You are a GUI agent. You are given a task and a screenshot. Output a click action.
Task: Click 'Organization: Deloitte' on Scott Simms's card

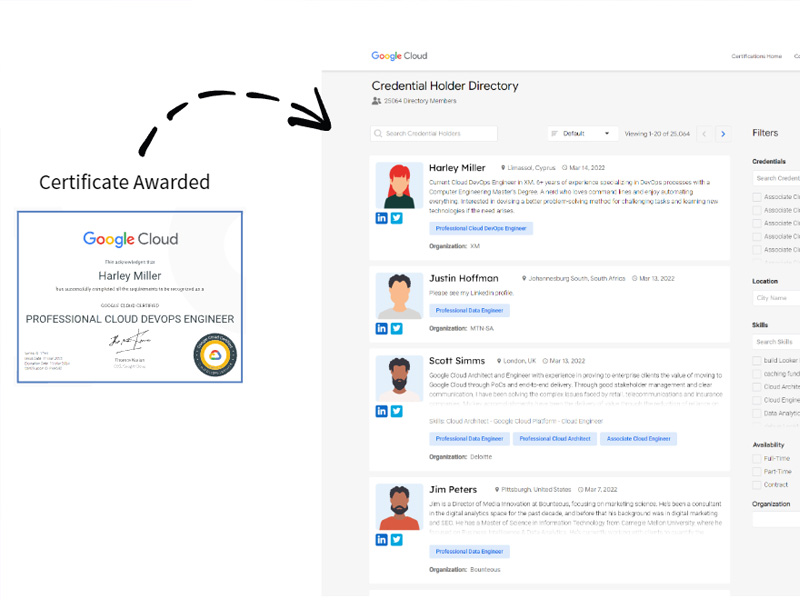[461, 457]
